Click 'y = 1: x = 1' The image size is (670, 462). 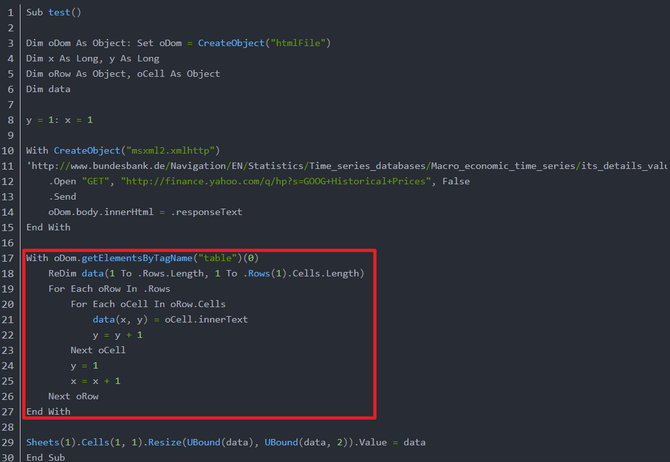59,120
